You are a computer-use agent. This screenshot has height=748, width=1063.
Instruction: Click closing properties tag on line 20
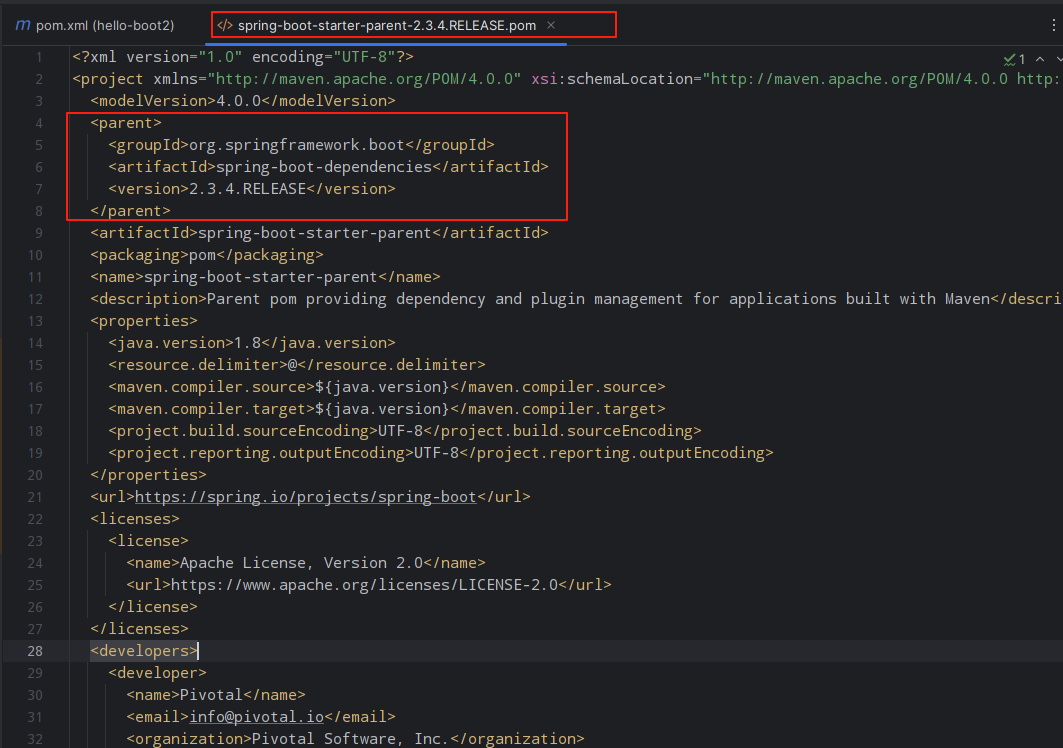148,475
